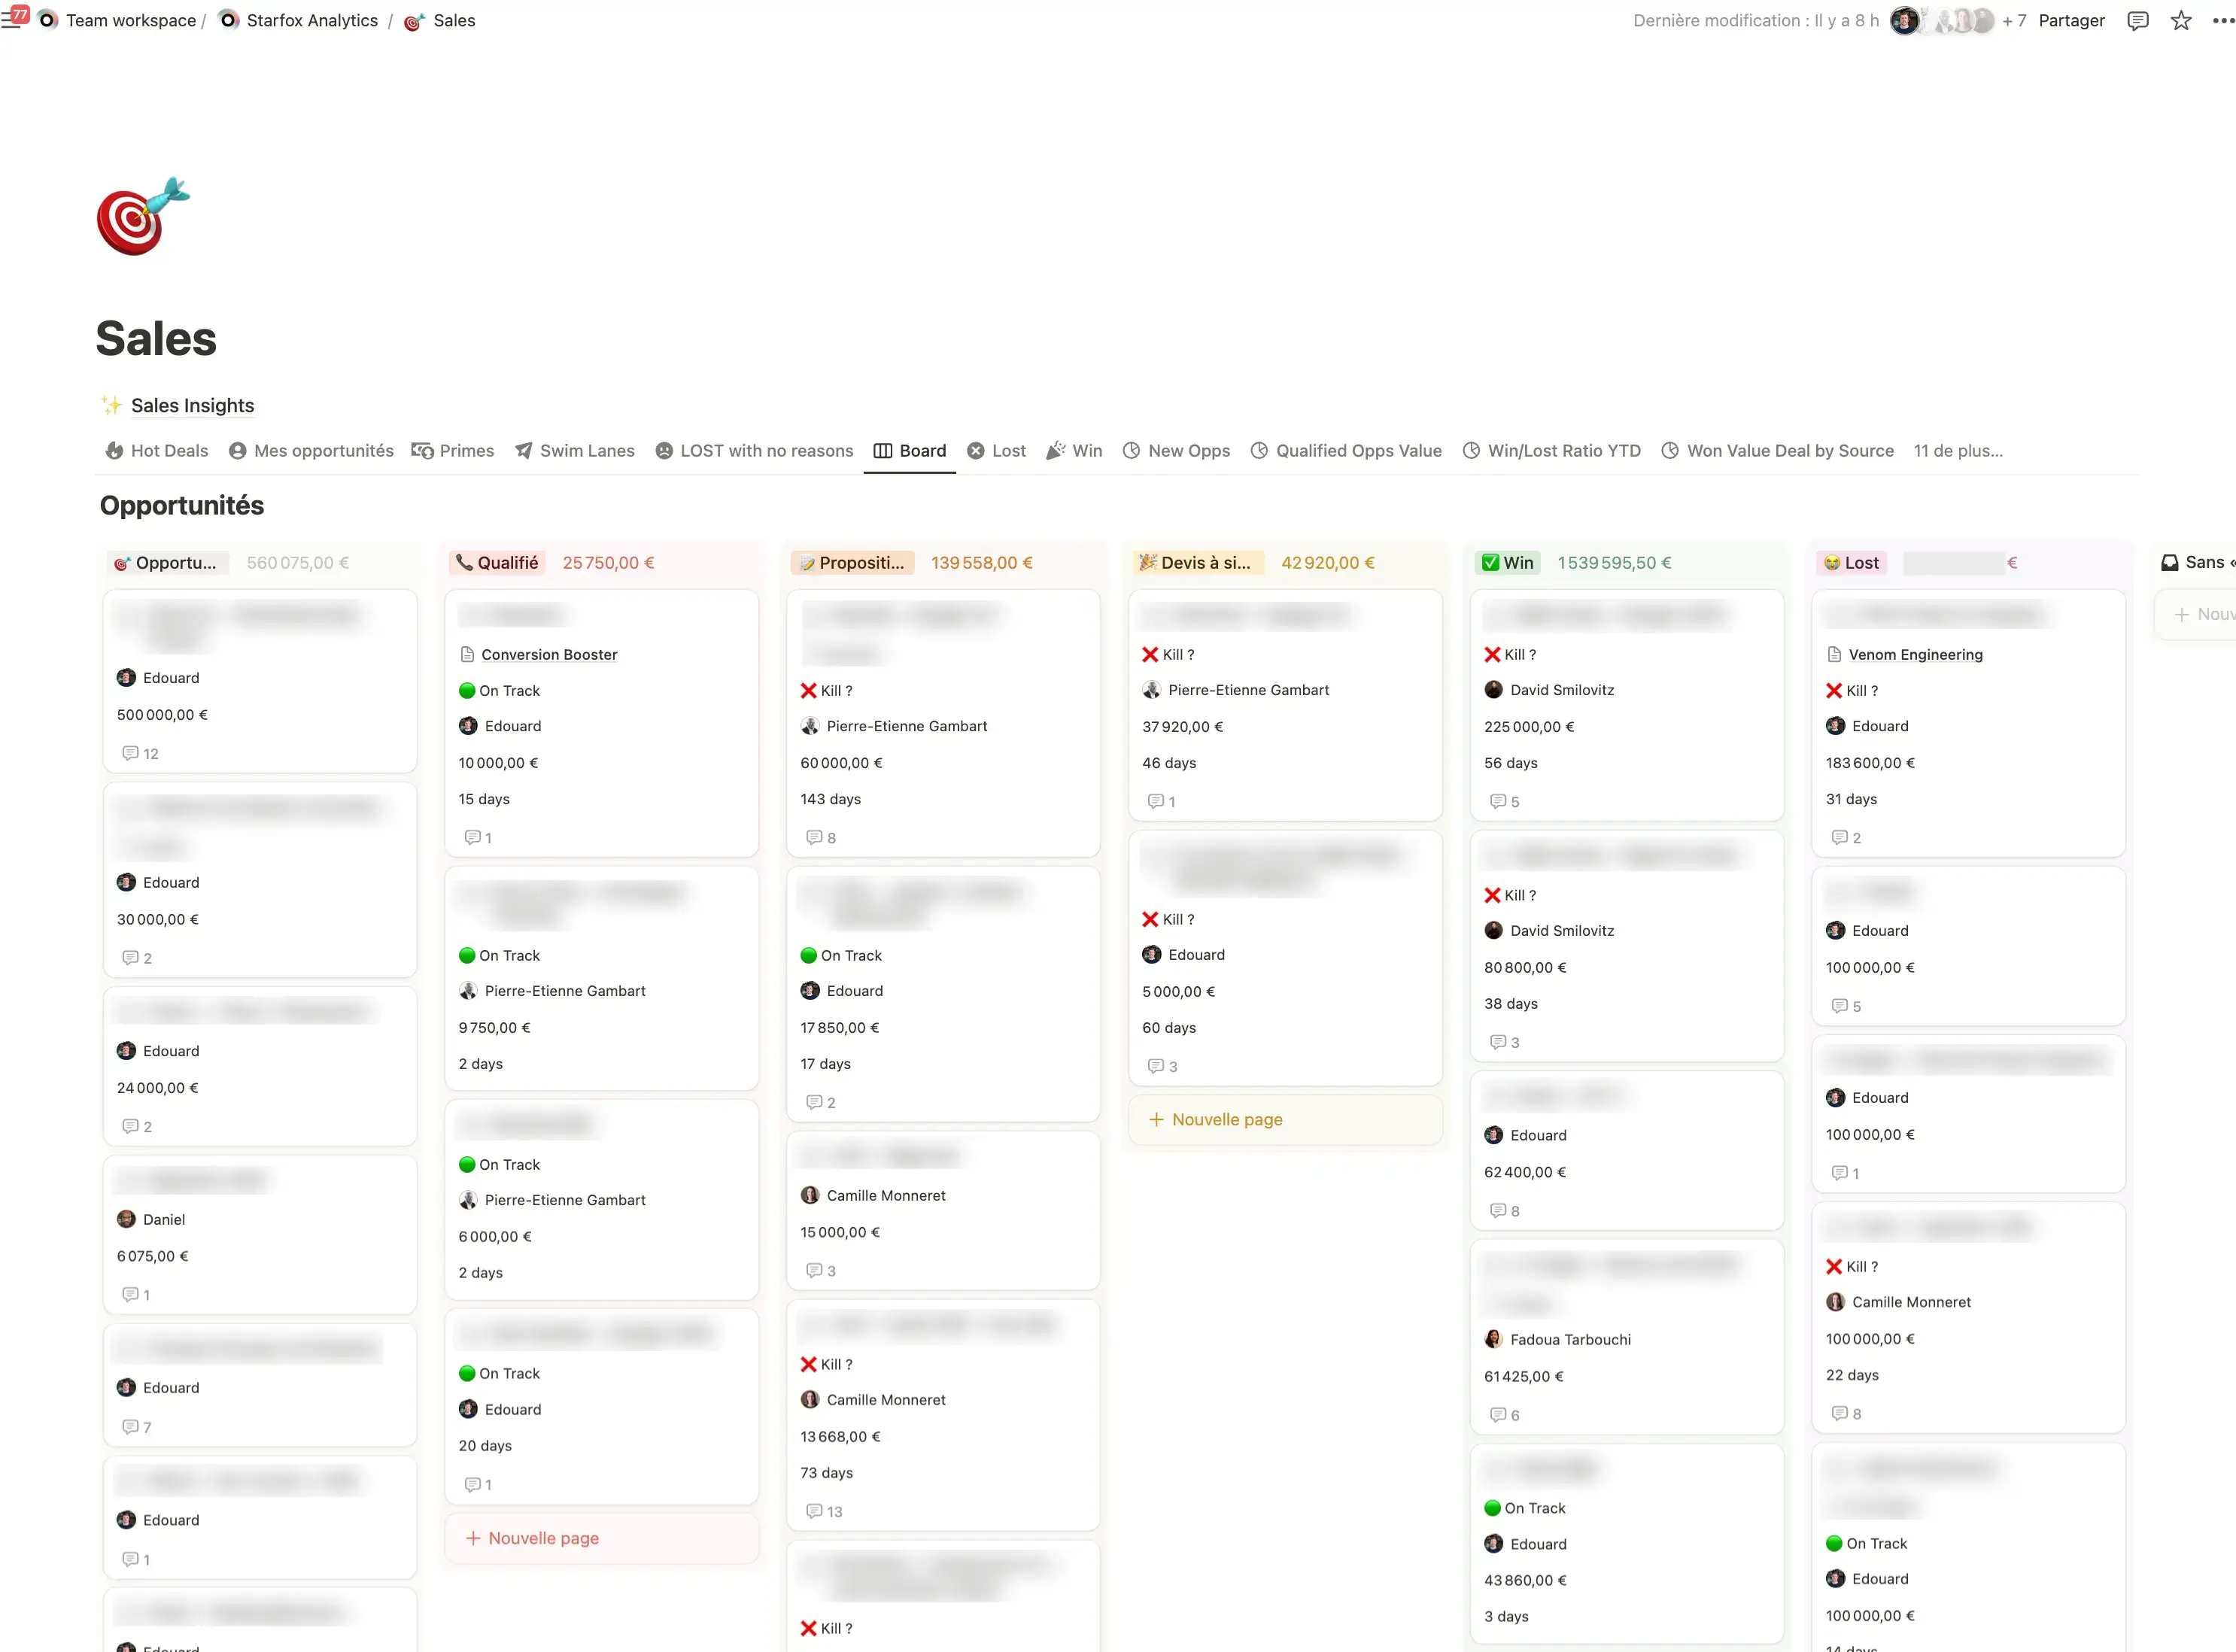Star this page as favorite
Screen dimensions: 2236x1652
(2181, 21)
